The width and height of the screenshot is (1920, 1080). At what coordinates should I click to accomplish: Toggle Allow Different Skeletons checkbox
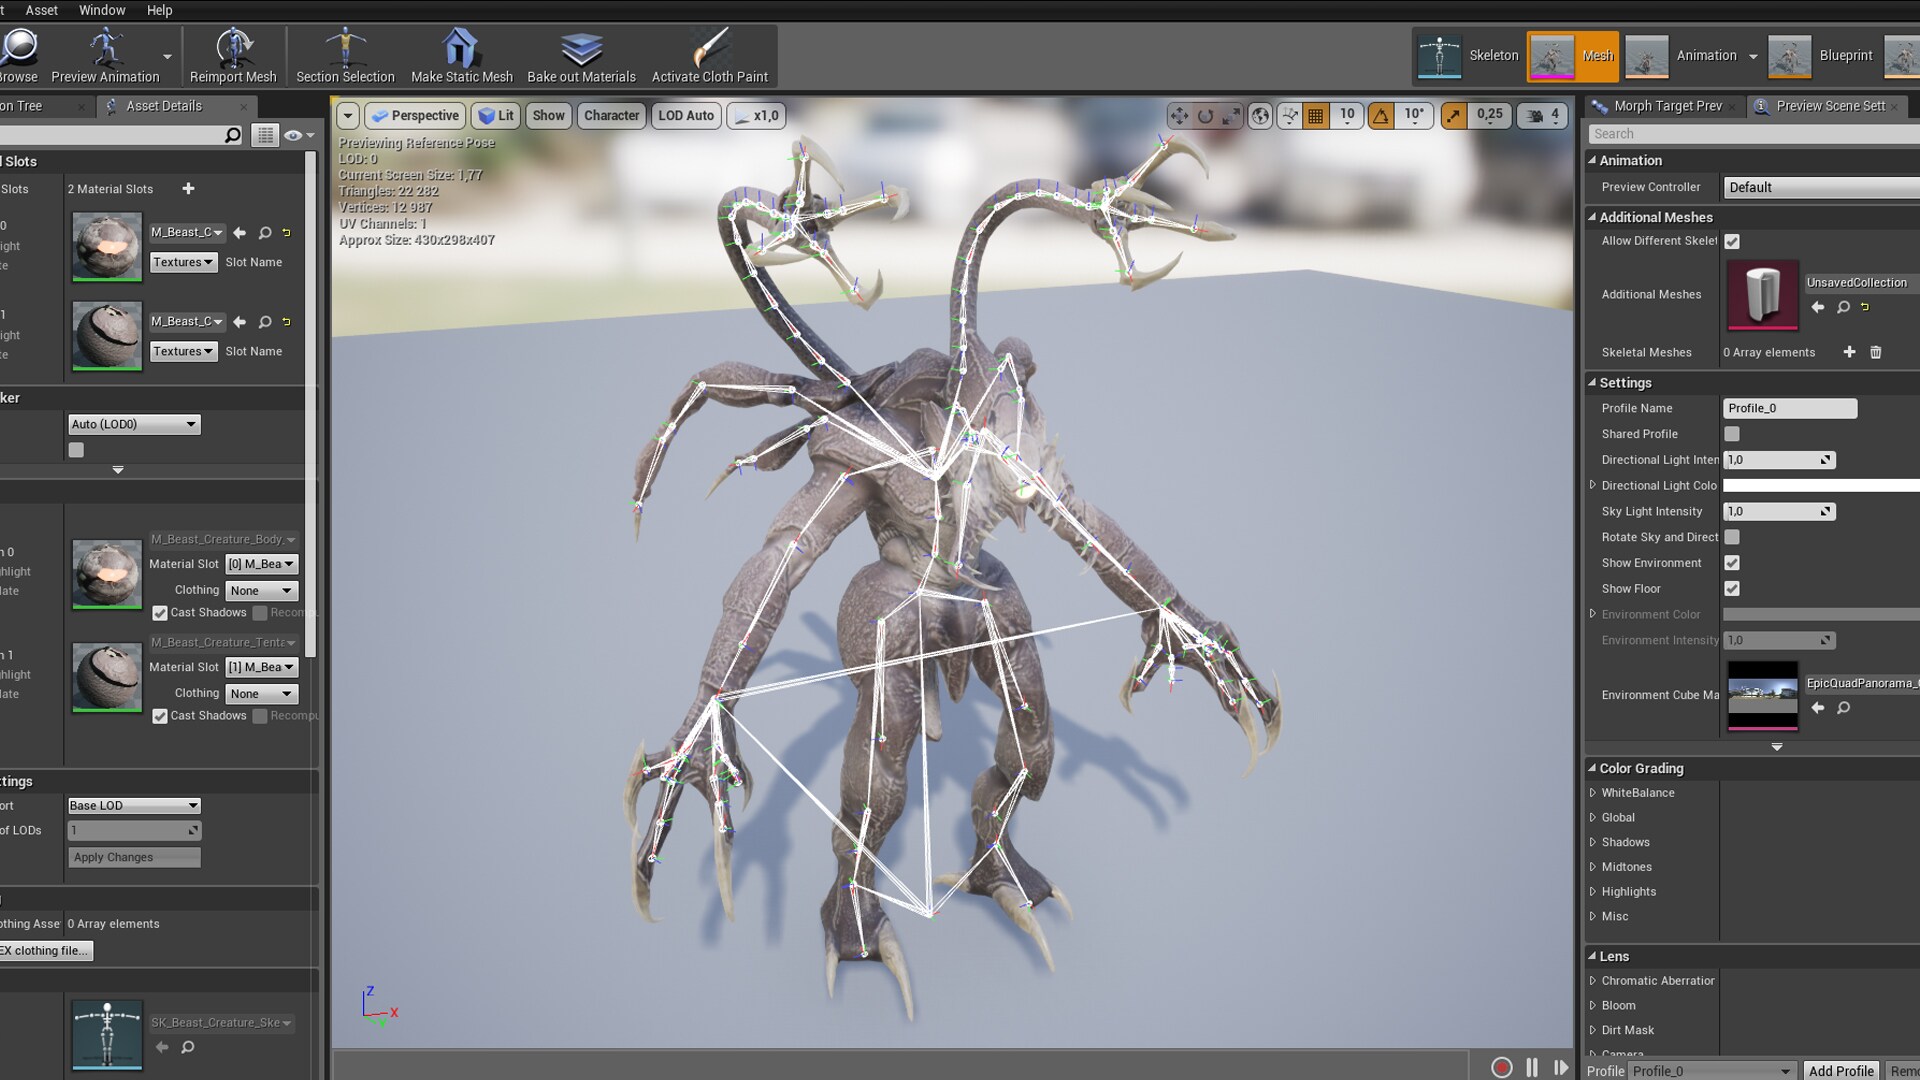click(x=1732, y=241)
